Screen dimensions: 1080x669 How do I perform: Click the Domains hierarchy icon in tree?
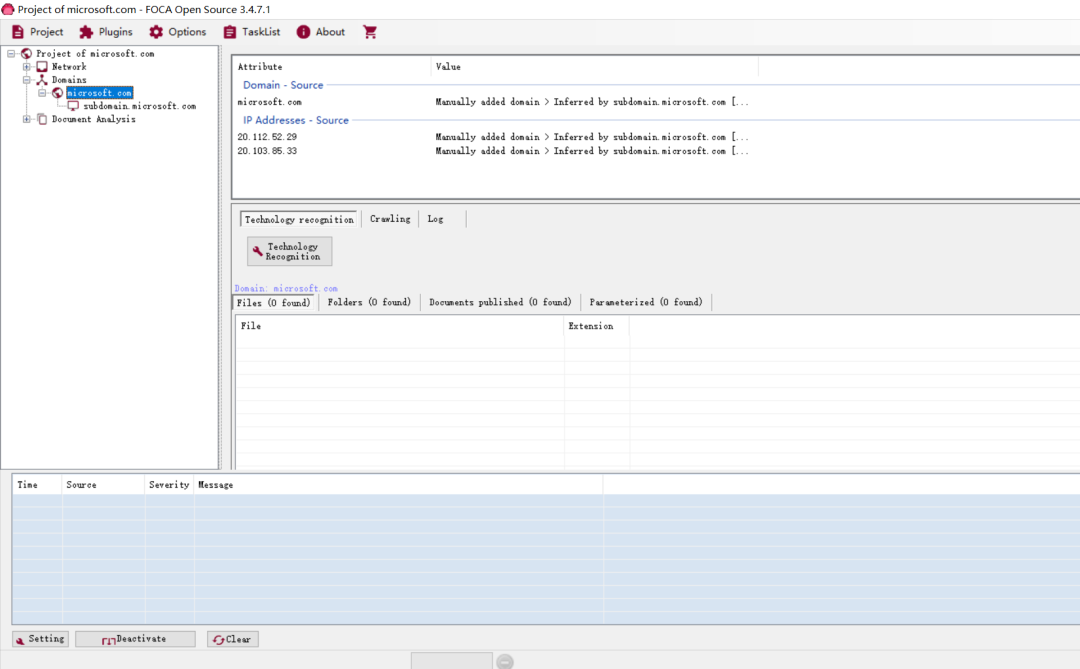click(x=42, y=80)
